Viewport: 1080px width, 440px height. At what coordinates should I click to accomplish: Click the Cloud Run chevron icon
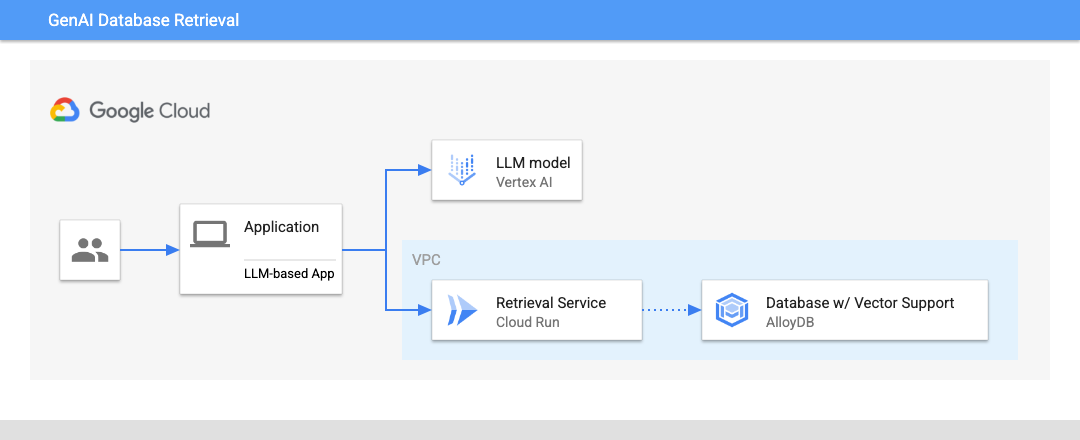(462, 311)
